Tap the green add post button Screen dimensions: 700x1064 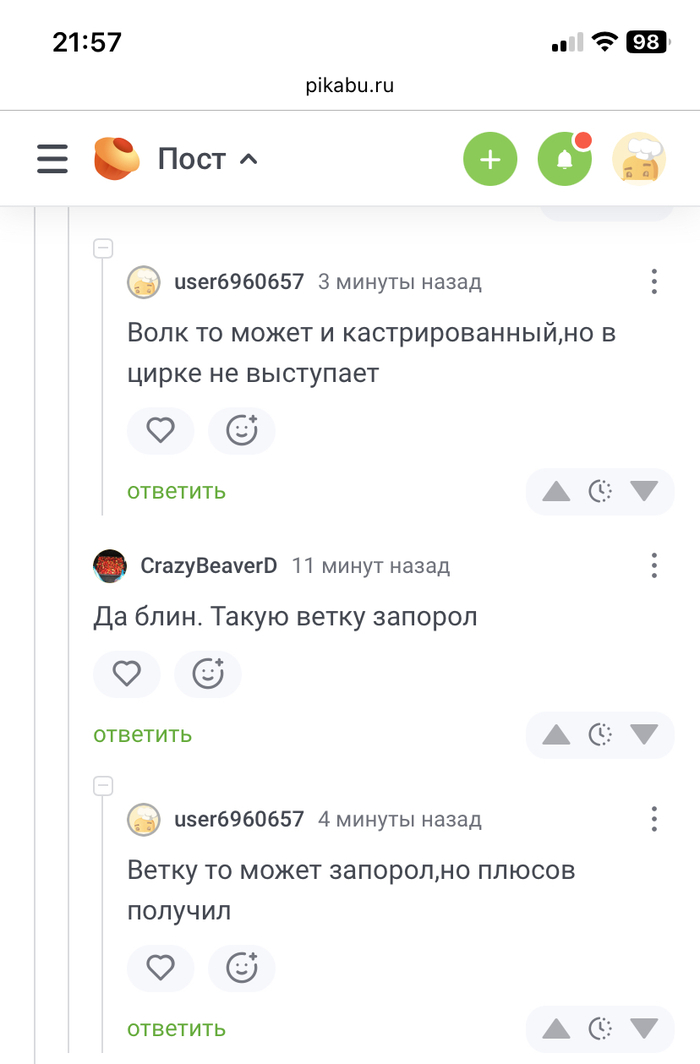(490, 159)
